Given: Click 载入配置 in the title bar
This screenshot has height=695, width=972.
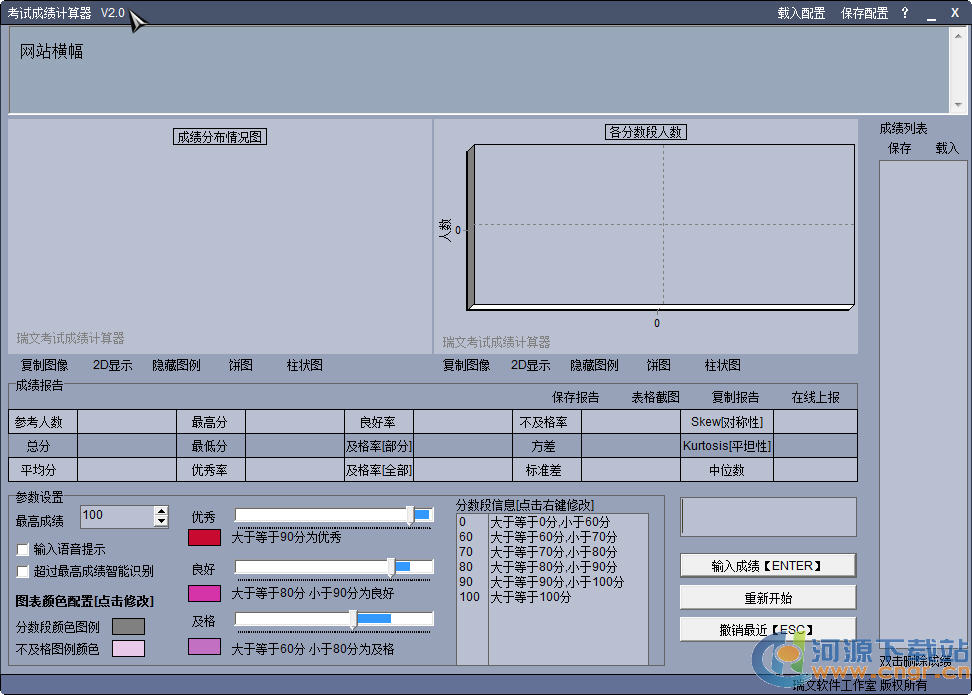Looking at the screenshot, I should pyautogui.click(x=801, y=13).
